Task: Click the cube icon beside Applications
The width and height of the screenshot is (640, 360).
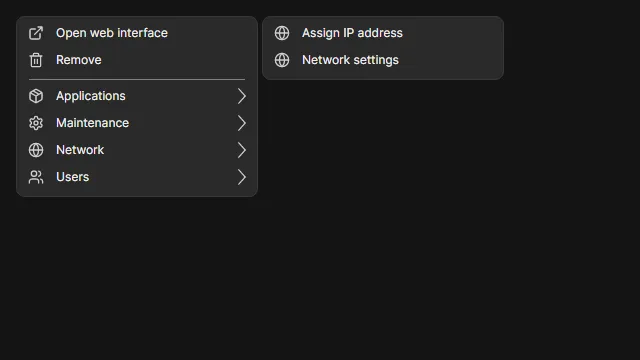Action: tap(36, 96)
